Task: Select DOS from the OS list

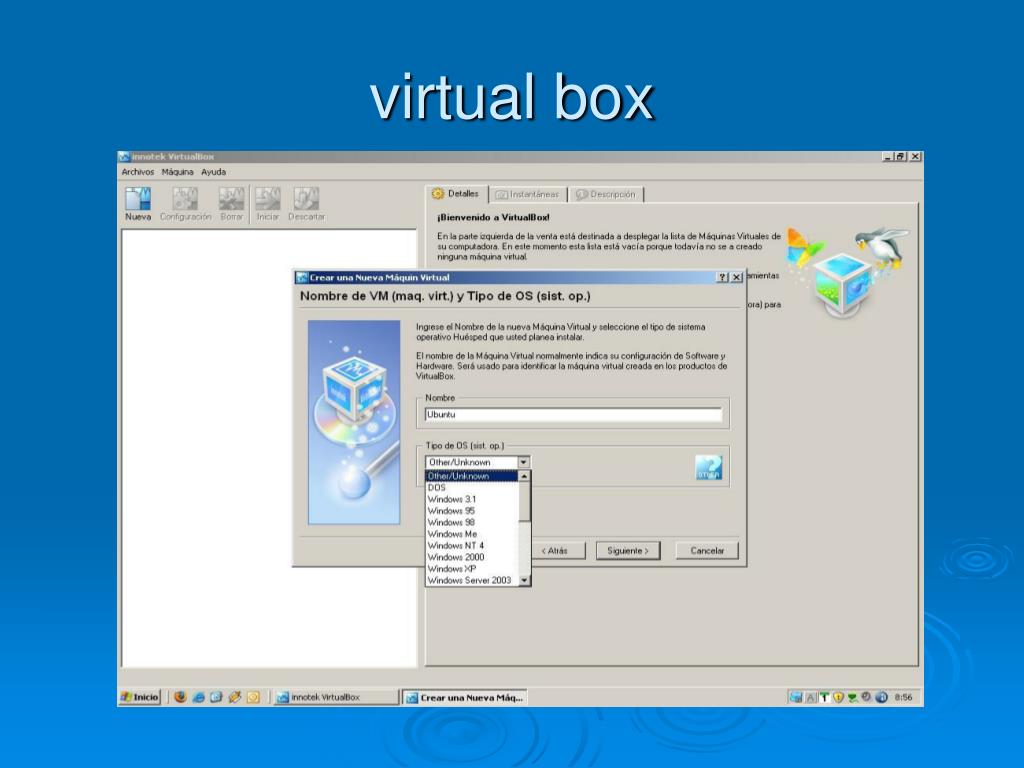Action: coord(472,488)
